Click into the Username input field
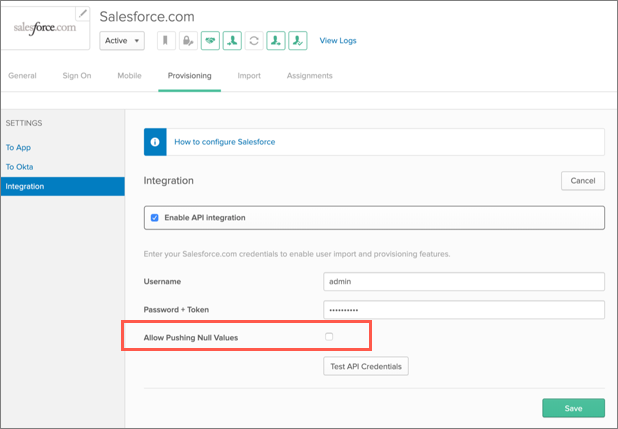Image resolution: width=618 pixels, height=429 pixels. [x=464, y=282]
